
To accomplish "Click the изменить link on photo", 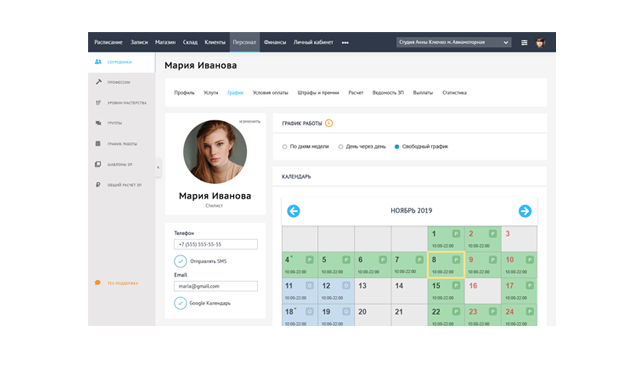I will point(250,122).
